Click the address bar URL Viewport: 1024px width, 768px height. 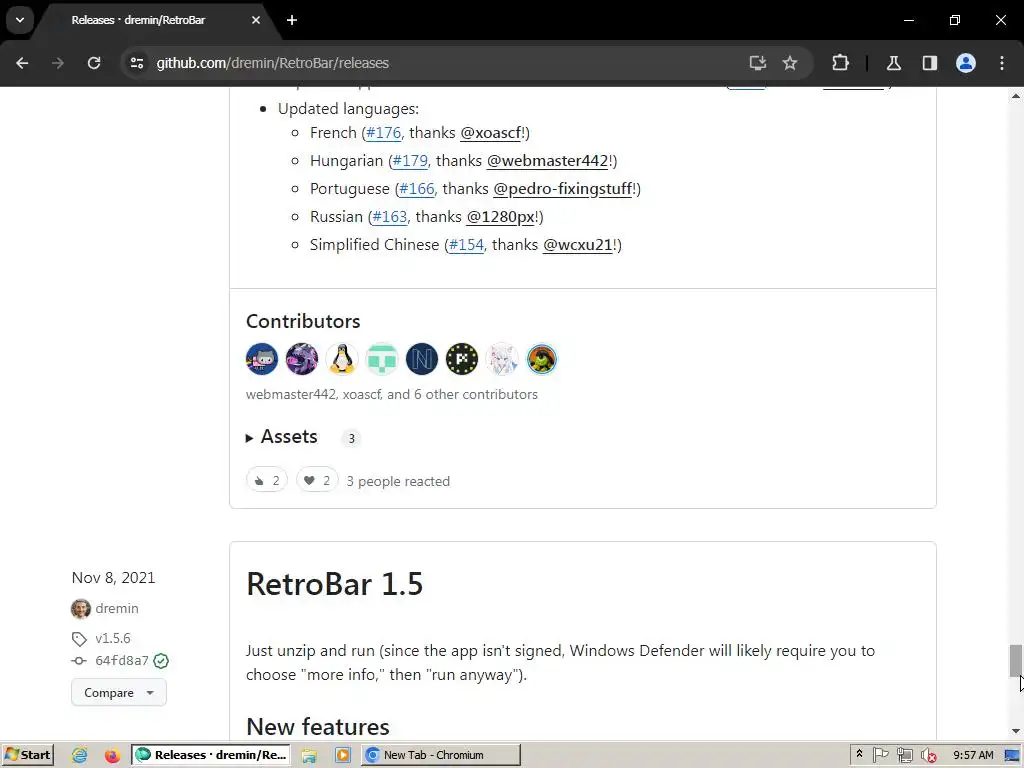tap(272, 63)
